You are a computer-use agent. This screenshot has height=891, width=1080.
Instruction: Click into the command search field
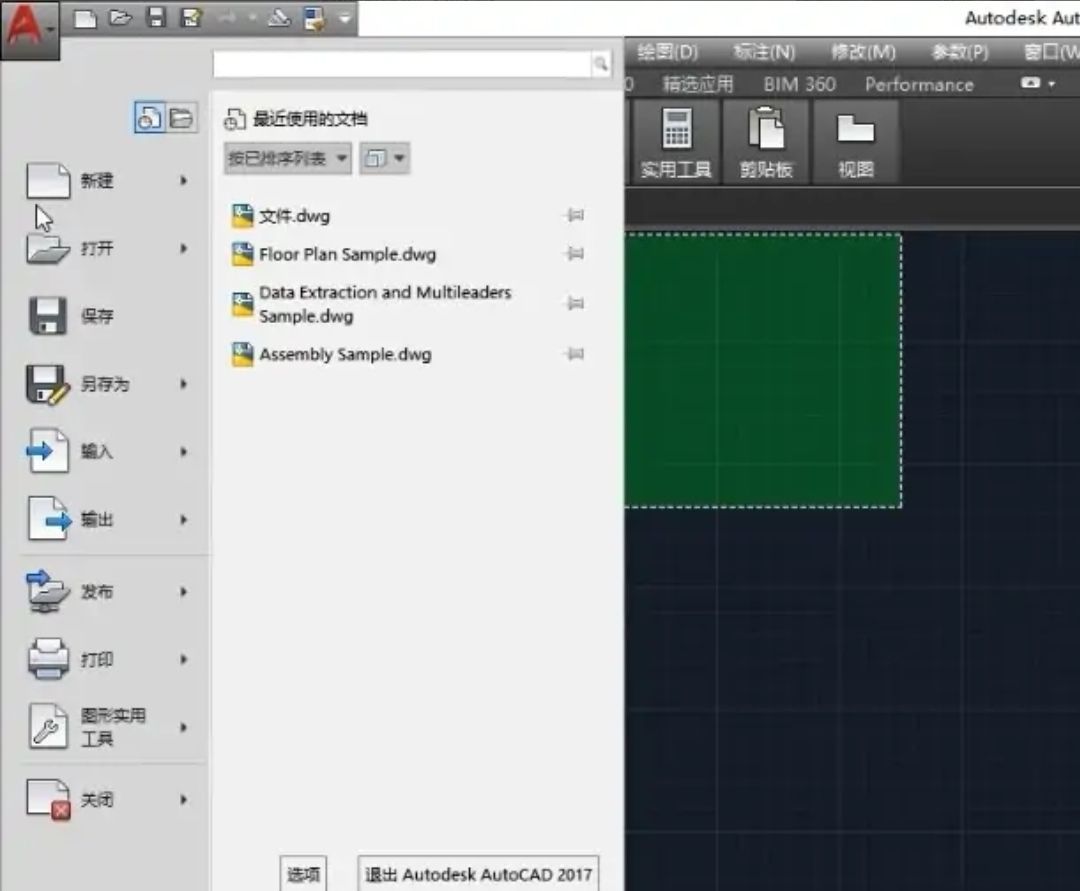pos(402,64)
